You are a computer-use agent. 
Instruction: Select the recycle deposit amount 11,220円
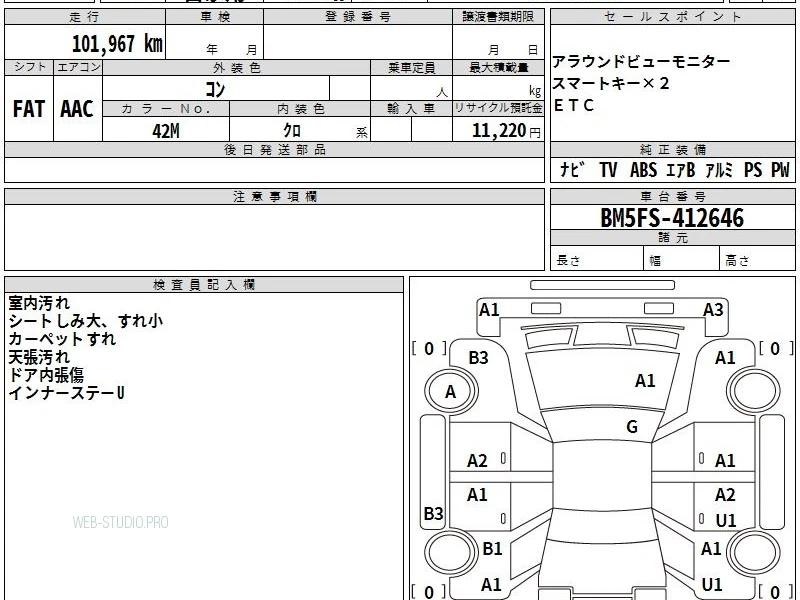(506, 131)
